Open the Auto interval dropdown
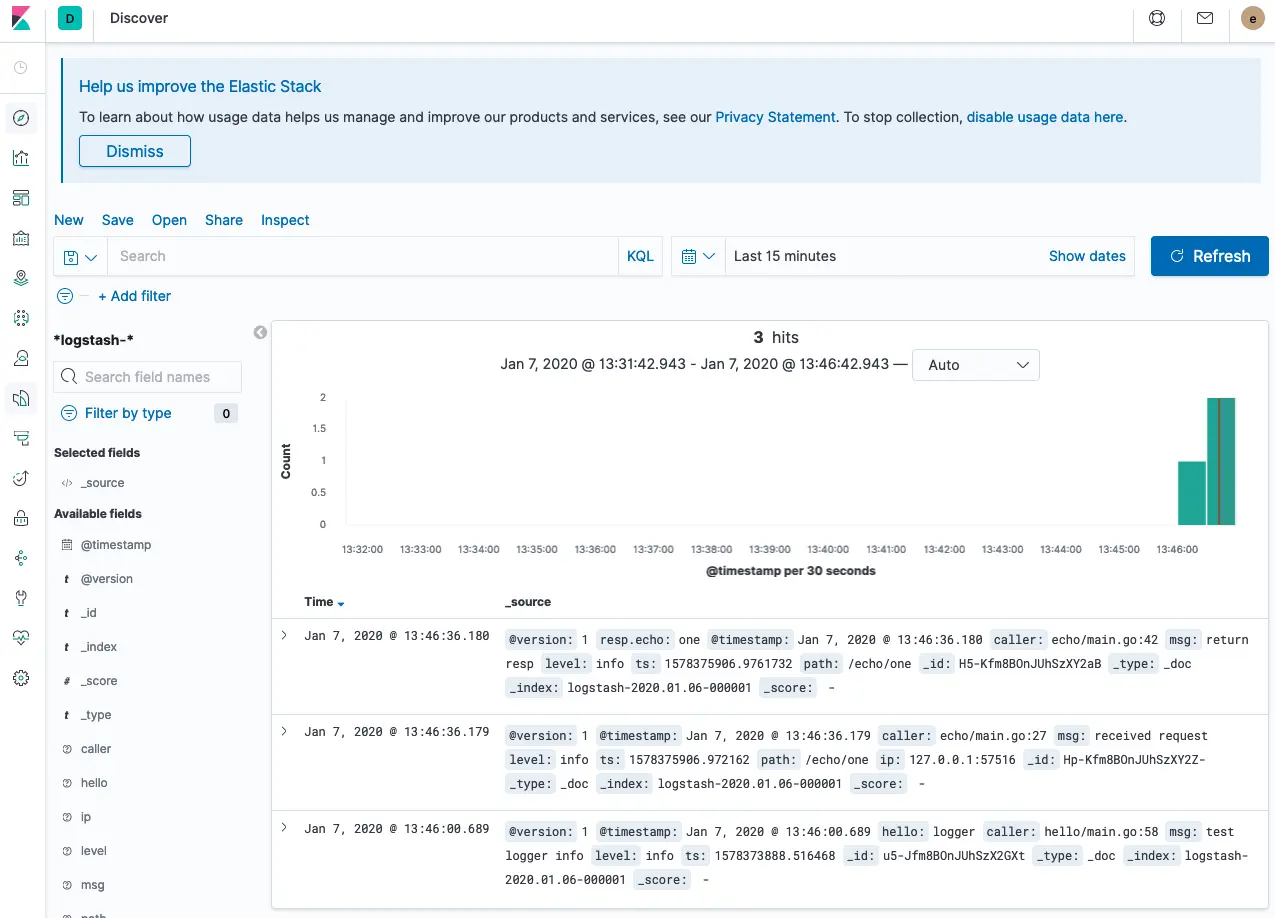Viewport: 1275px width, 918px height. click(976, 365)
